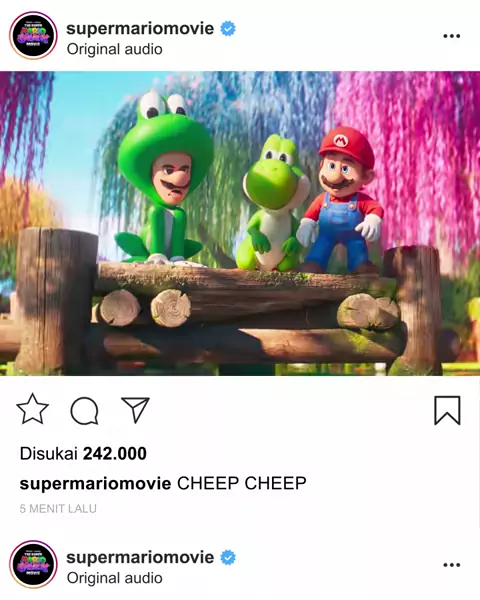This screenshot has height=600, width=480.
Task: Save post with the bookmark icon
Action: 447,410
